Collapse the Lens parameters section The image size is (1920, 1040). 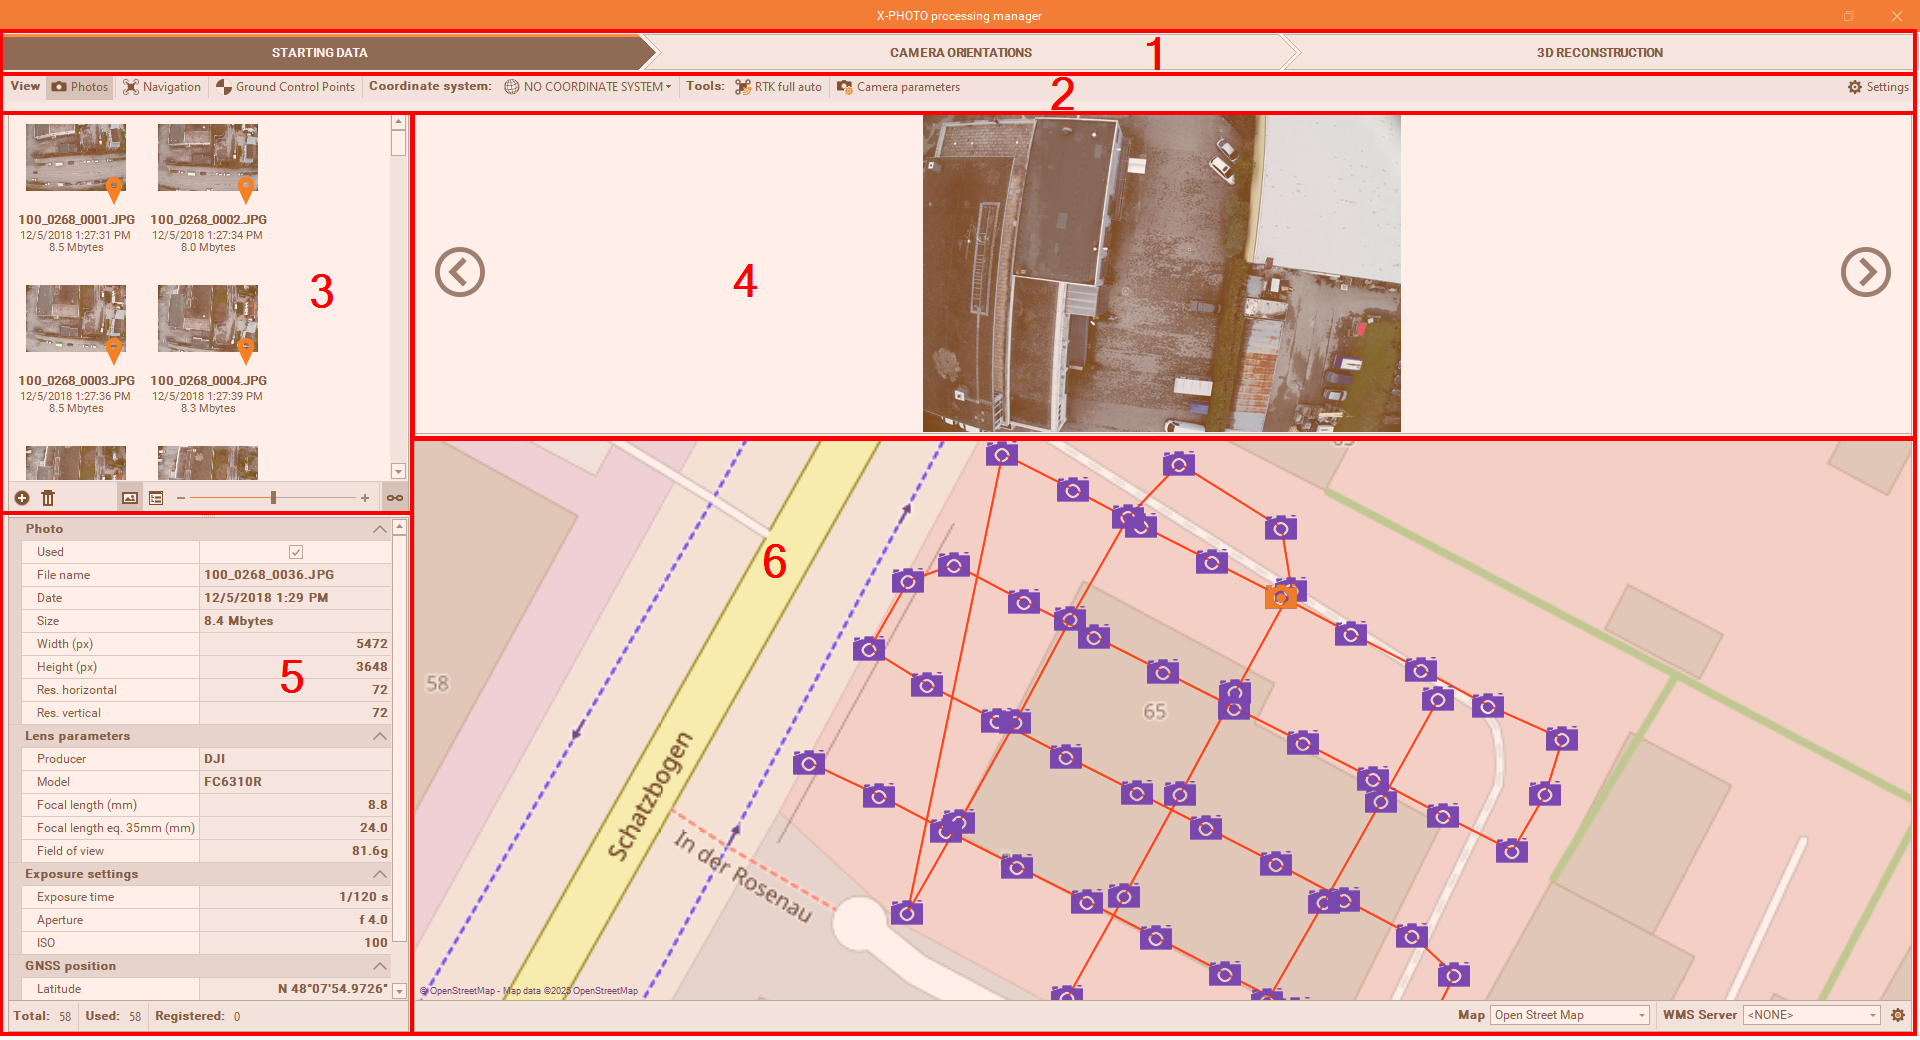point(380,736)
